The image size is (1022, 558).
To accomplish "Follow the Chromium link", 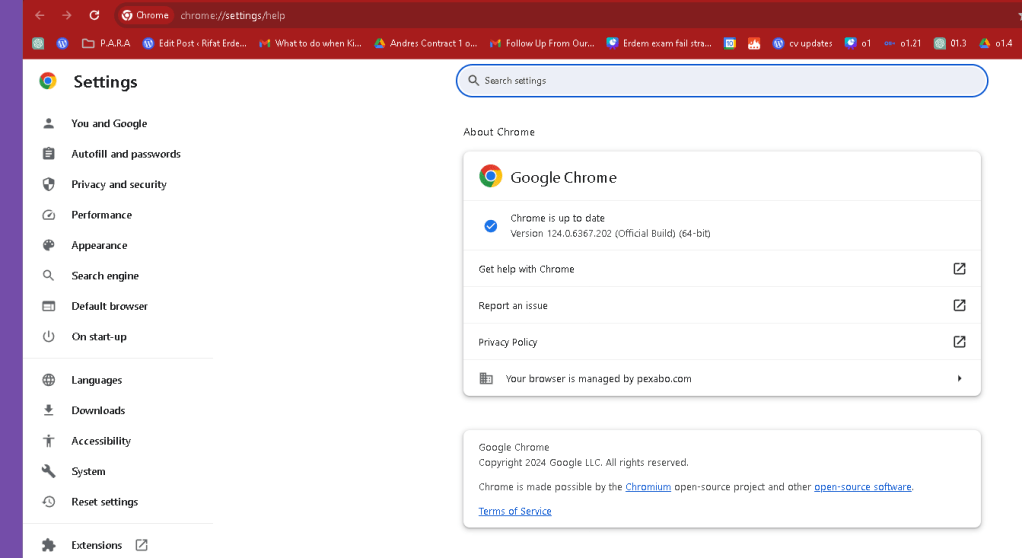I will click(648, 487).
